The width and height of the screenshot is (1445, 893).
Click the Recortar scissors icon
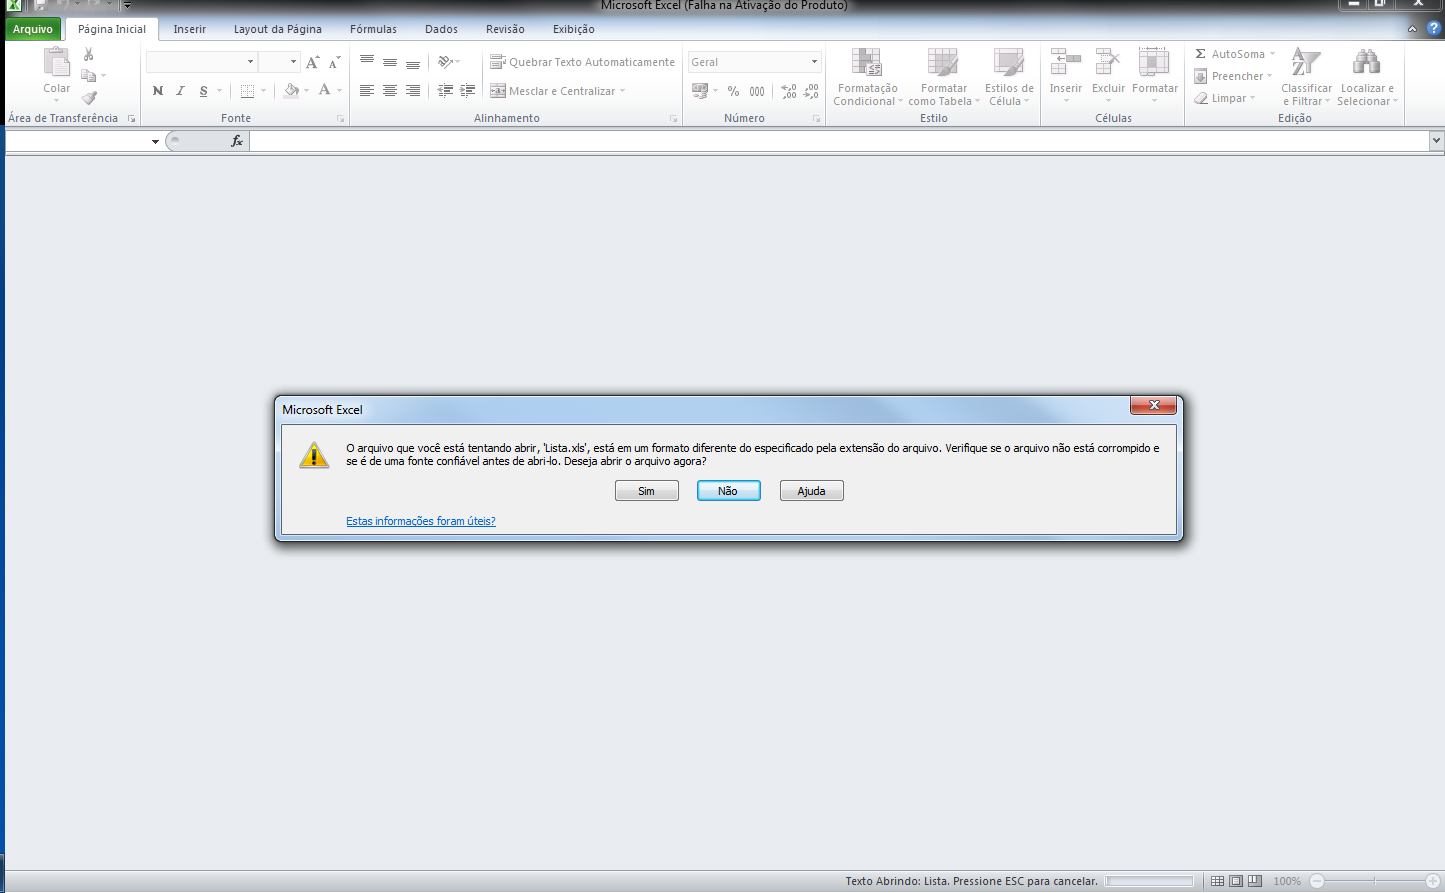(x=89, y=54)
